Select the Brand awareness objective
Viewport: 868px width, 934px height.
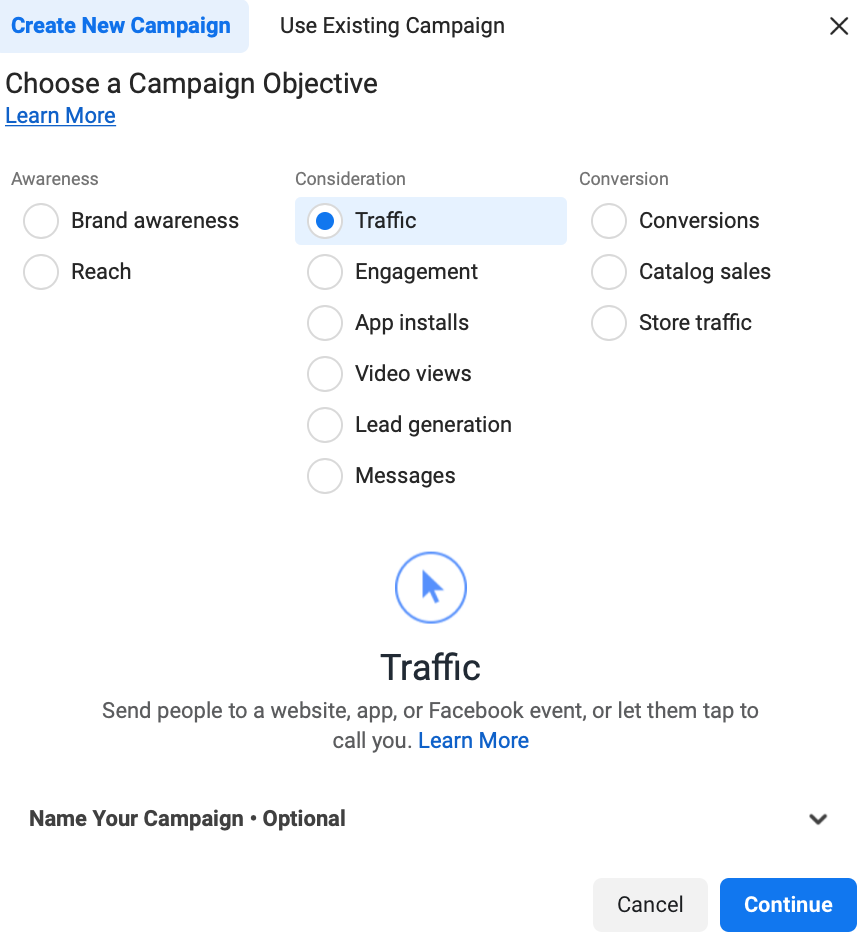(40, 221)
